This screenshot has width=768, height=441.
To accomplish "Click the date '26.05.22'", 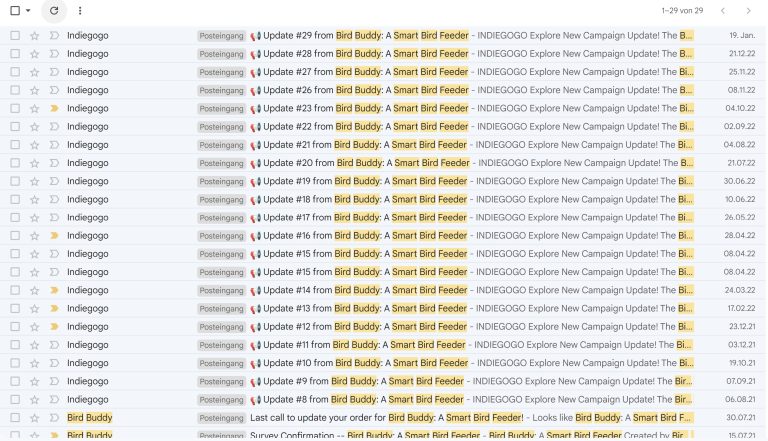I will click(x=740, y=218).
